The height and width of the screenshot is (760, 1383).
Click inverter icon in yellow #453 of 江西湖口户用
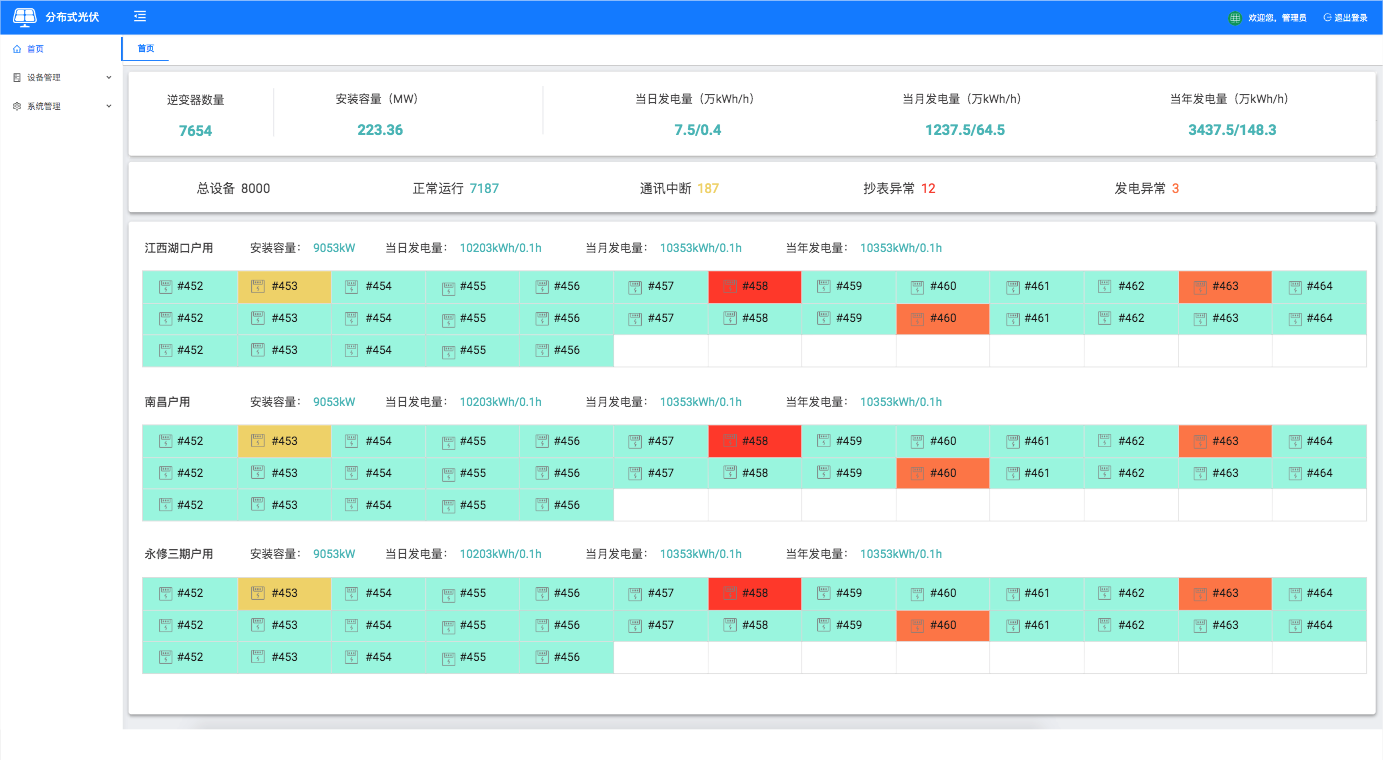[258, 287]
